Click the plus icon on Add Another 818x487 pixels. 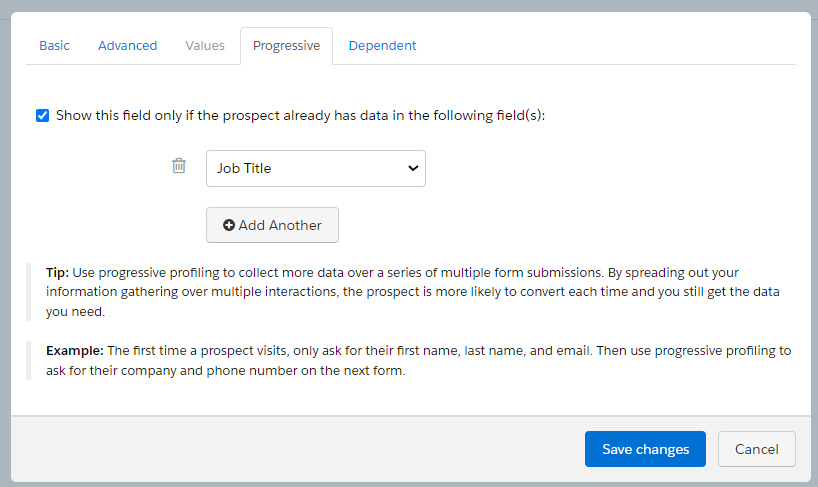pyautogui.click(x=229, y=226)
